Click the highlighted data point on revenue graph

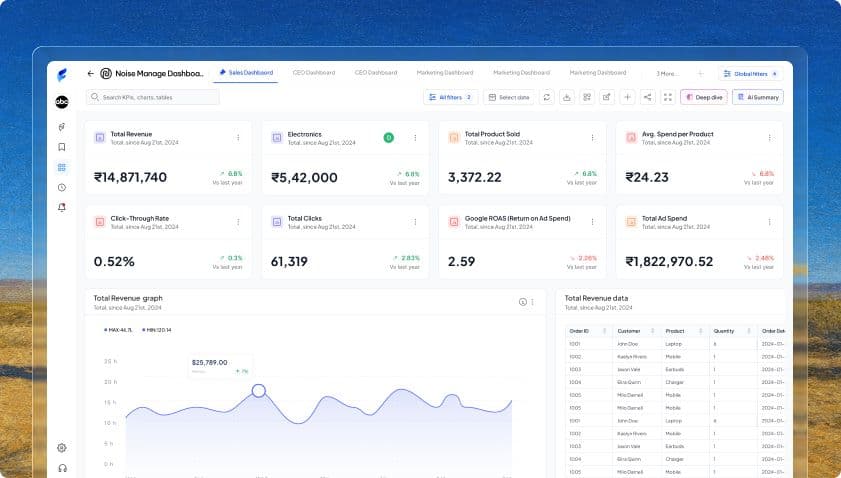tap(259, 391)
